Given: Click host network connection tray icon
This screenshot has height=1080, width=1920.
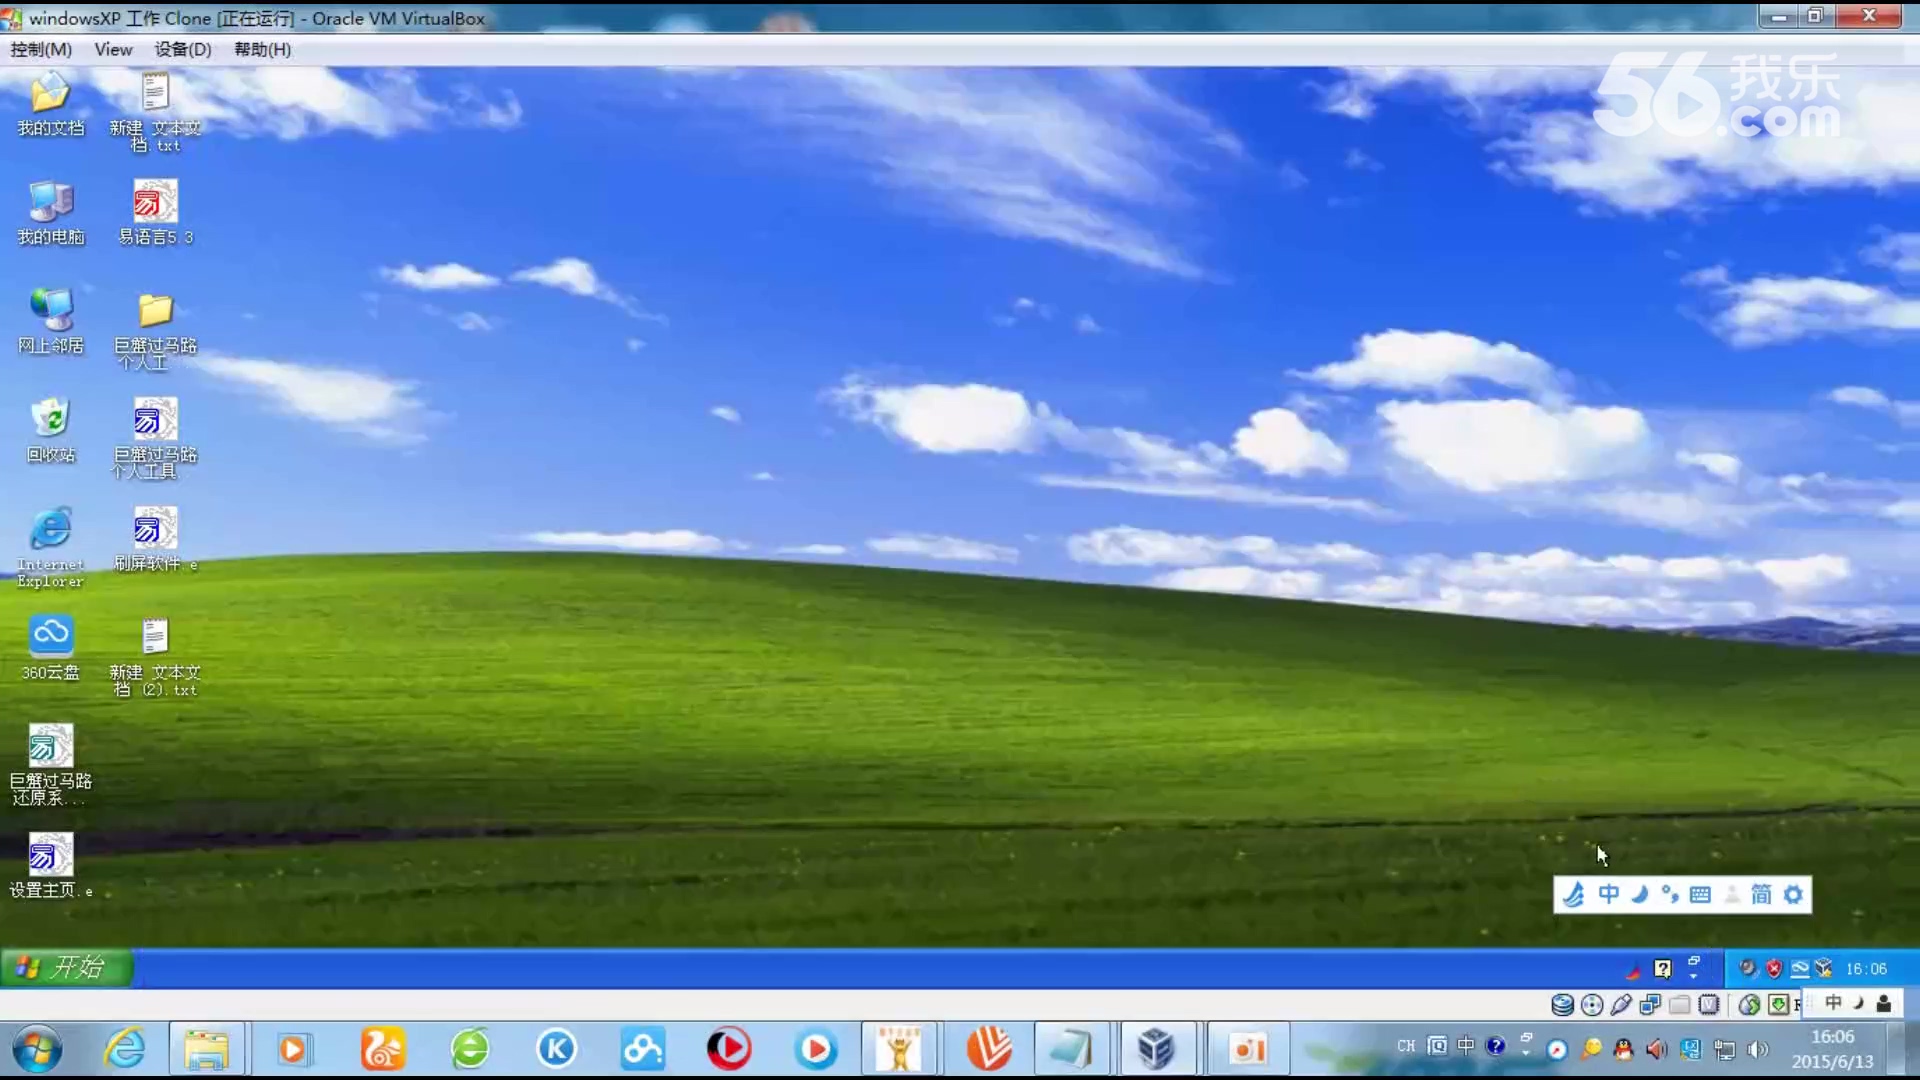Looking at the screenshot, I should click(1724, 1049).
